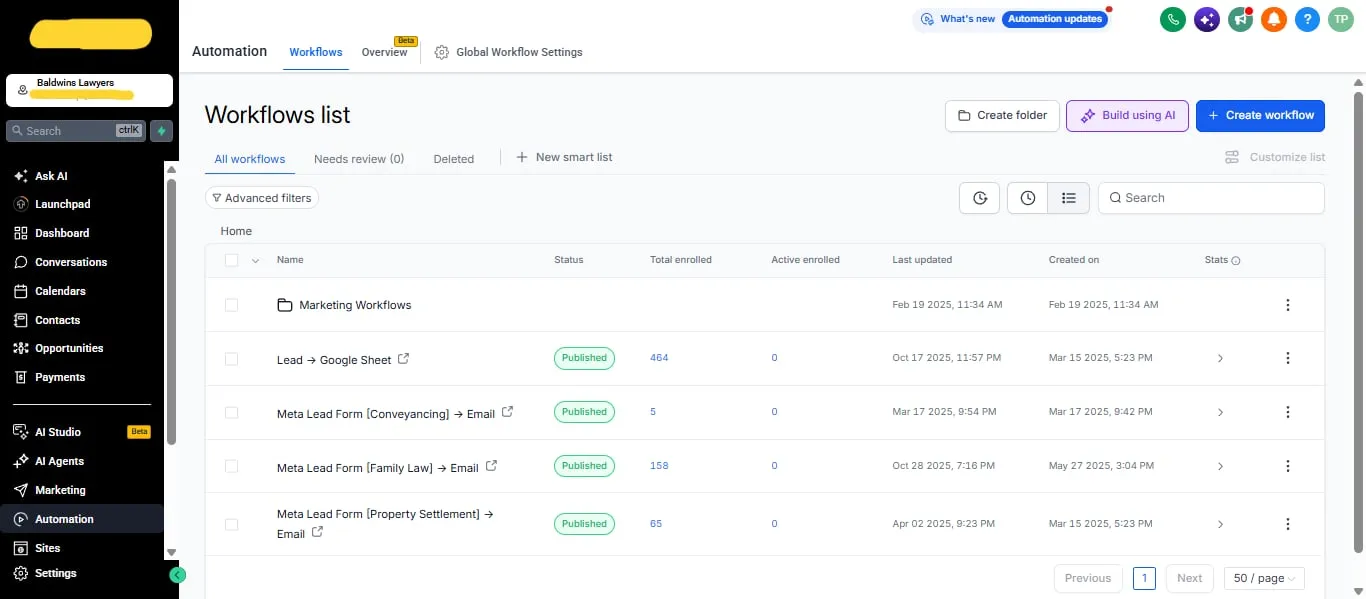The width and height of the screenshot is (1366, 599).
Task: Click the green lightning quick actions icon
Action: click(161, 131)
